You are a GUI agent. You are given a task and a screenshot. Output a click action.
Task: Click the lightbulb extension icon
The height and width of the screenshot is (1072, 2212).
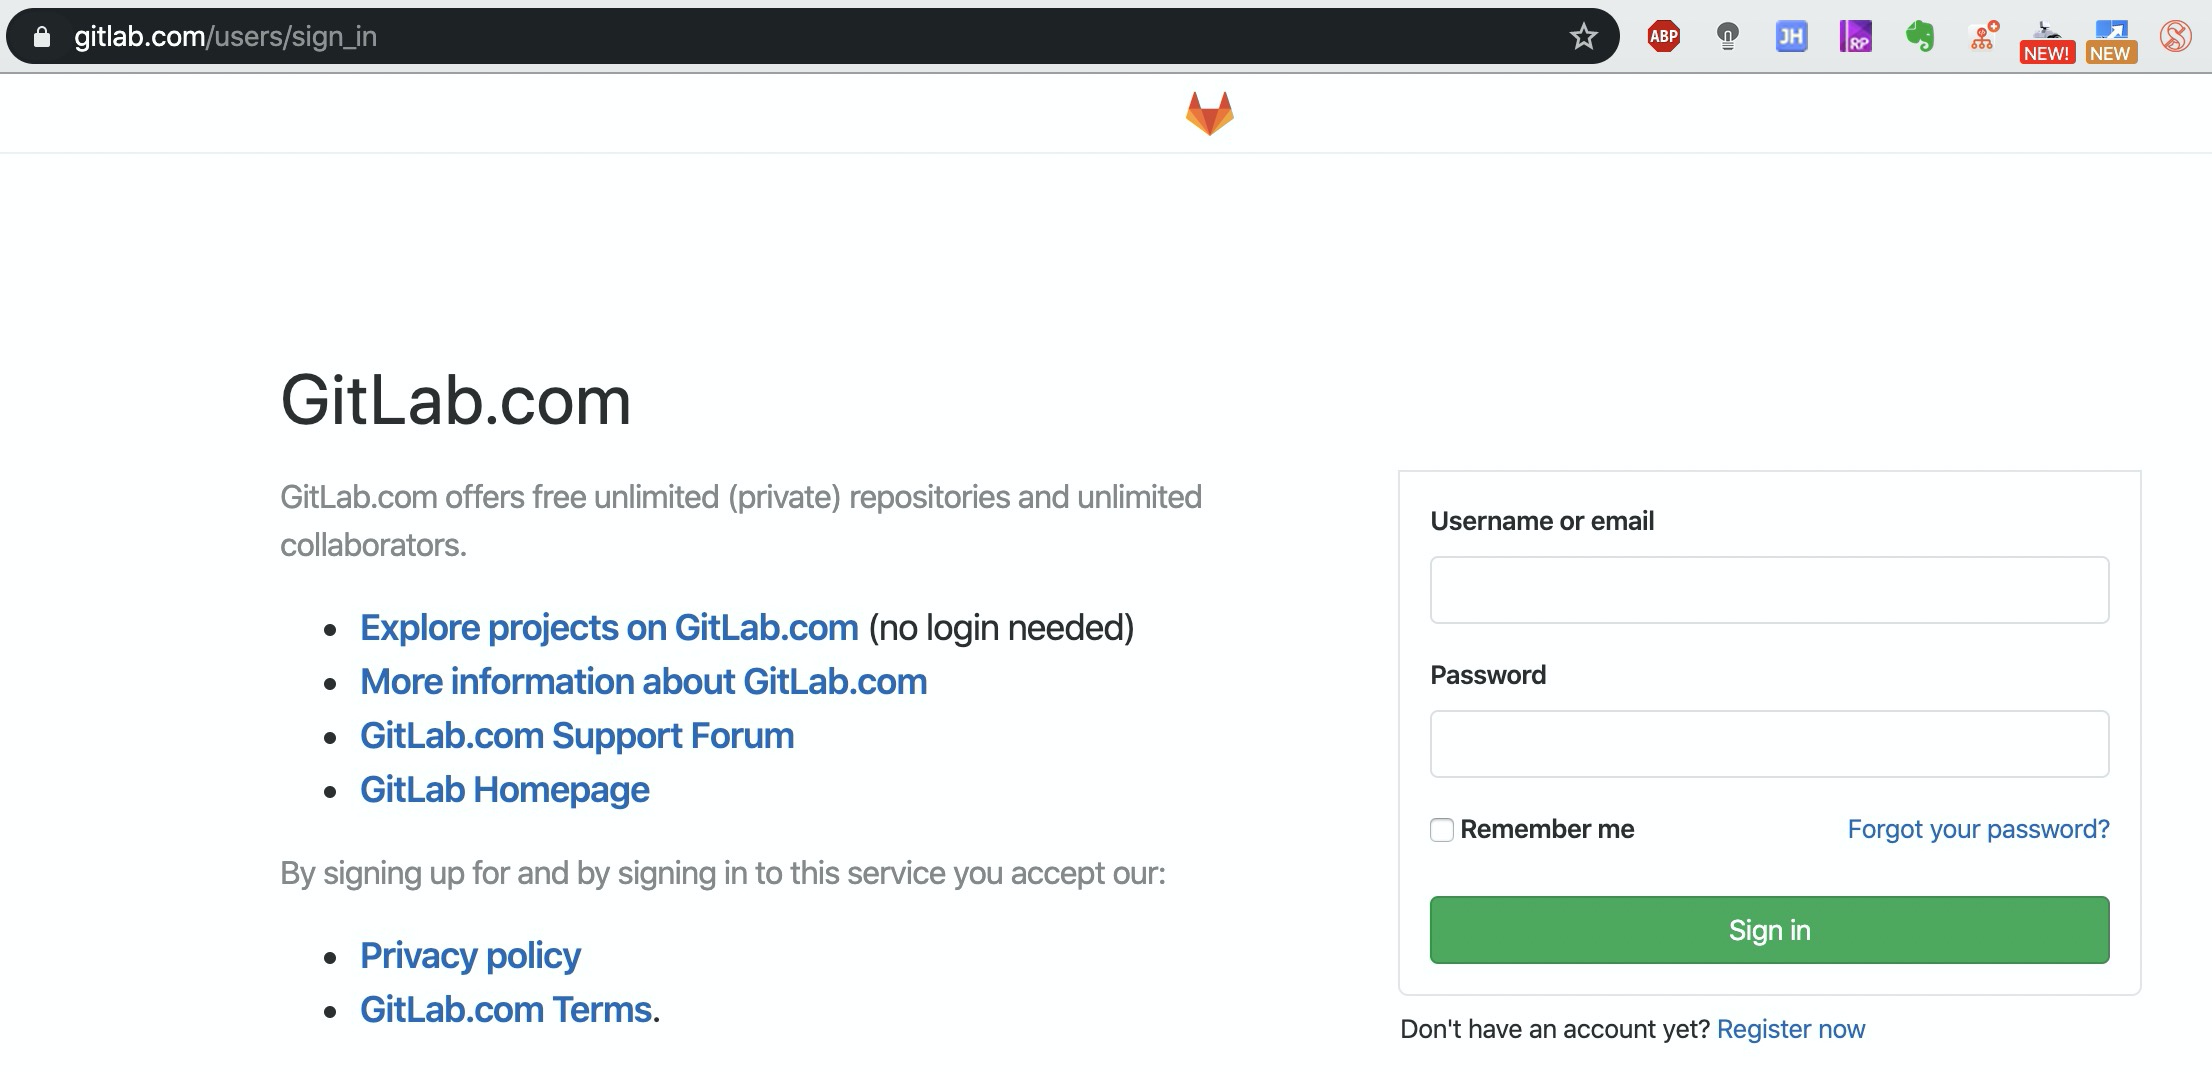tap(1727, 37)
